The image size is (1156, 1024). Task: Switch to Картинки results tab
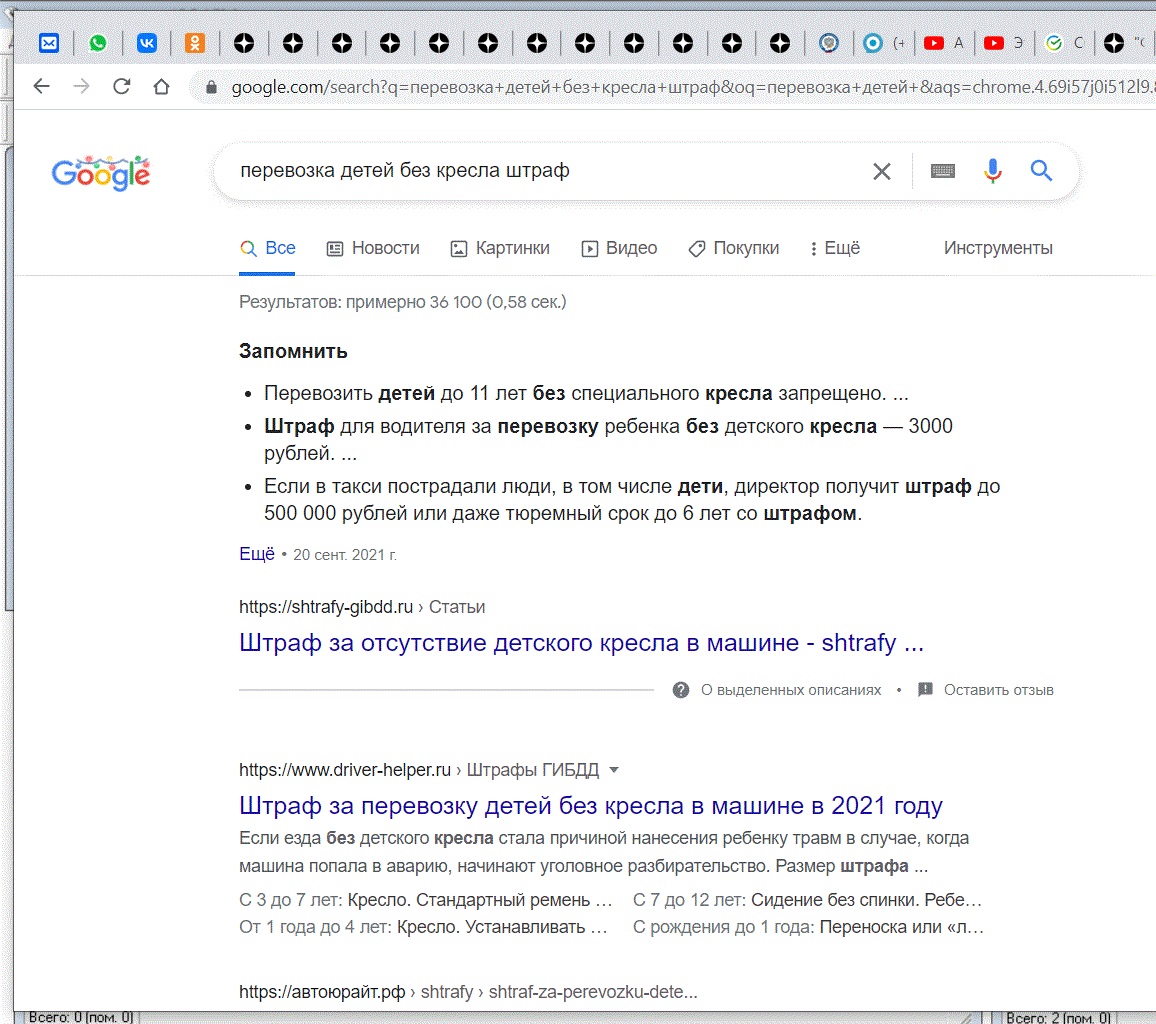pos(501,248)
